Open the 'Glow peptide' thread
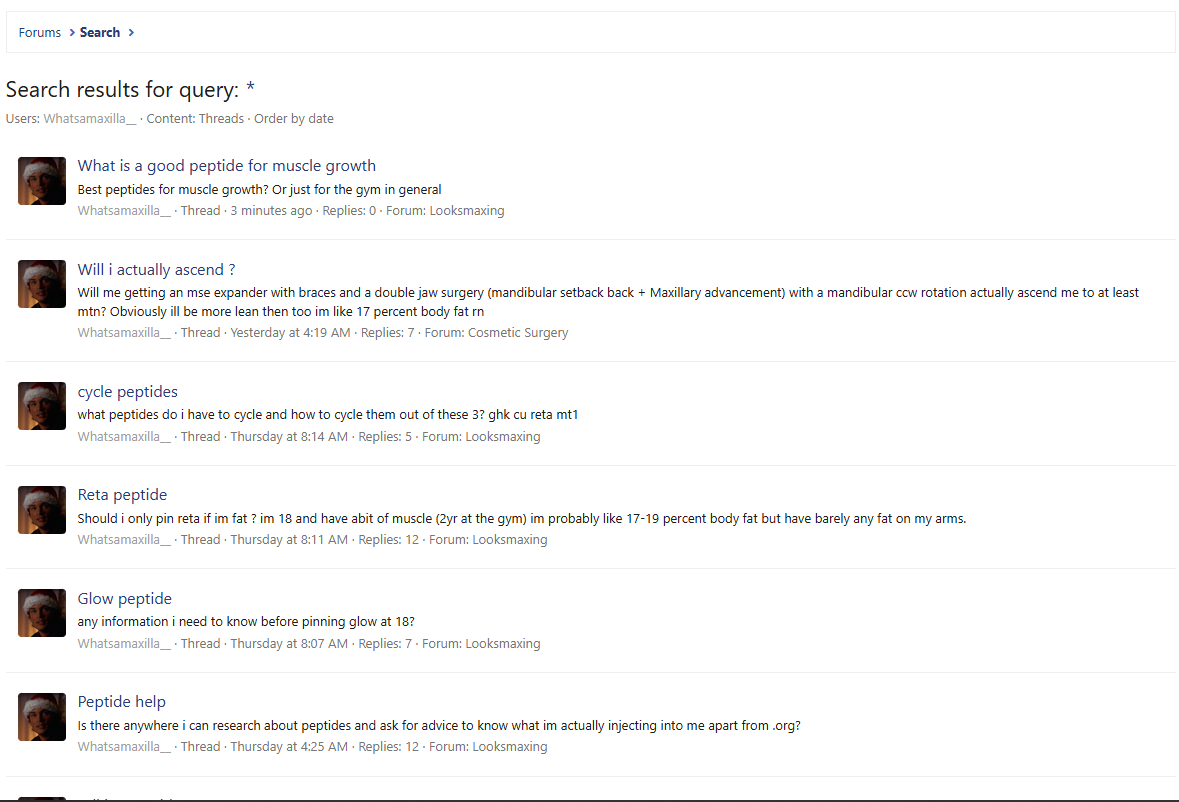1179x802 pixels. click(125, 599)
